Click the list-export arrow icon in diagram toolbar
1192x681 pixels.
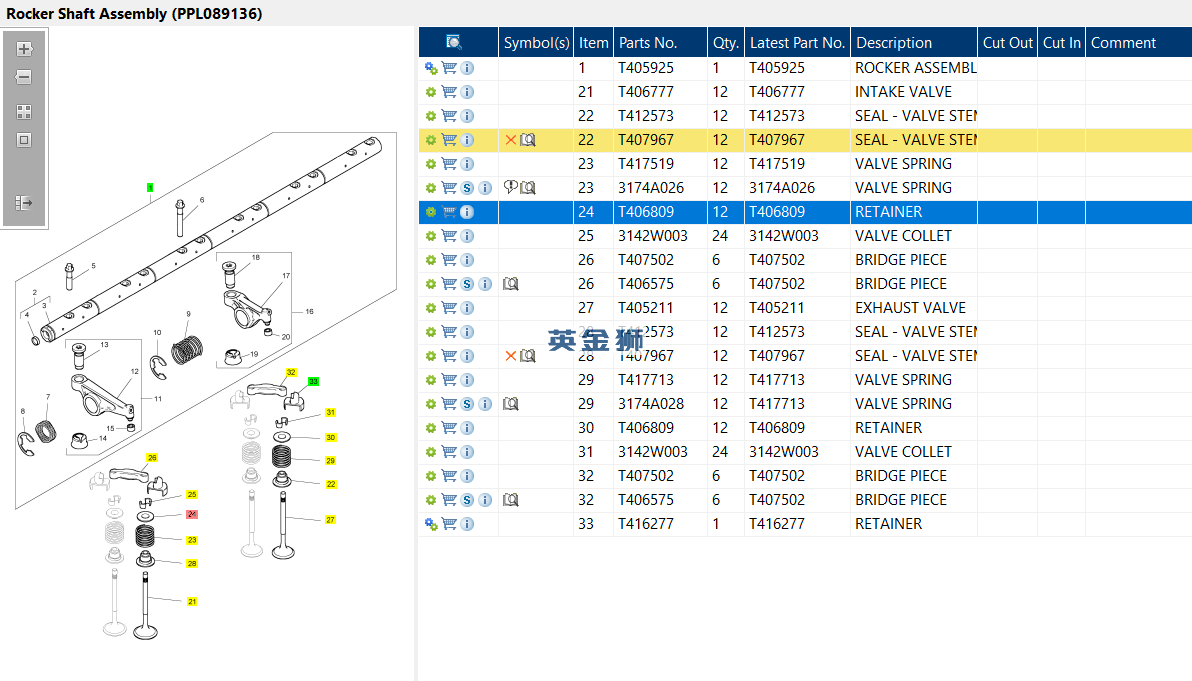[24, 203]
